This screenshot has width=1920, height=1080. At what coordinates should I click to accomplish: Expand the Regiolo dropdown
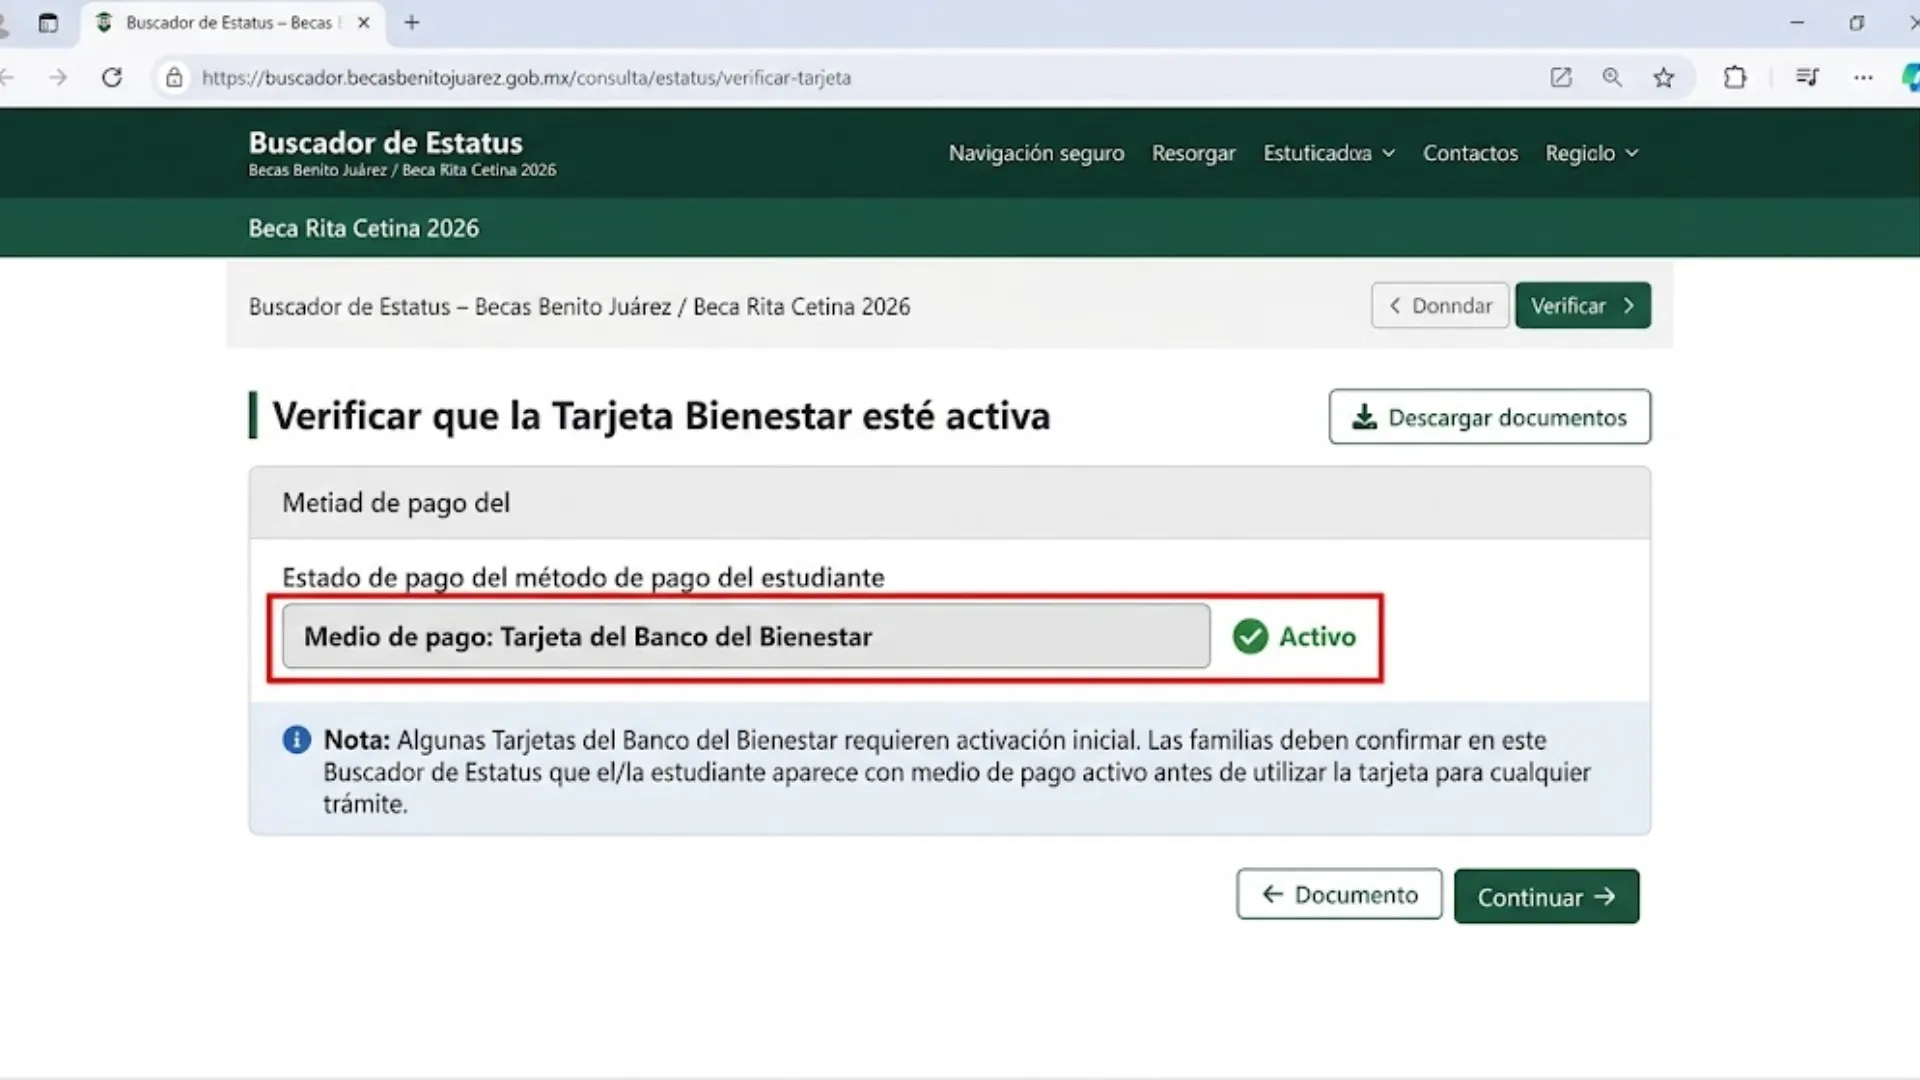pos(1592,153)
